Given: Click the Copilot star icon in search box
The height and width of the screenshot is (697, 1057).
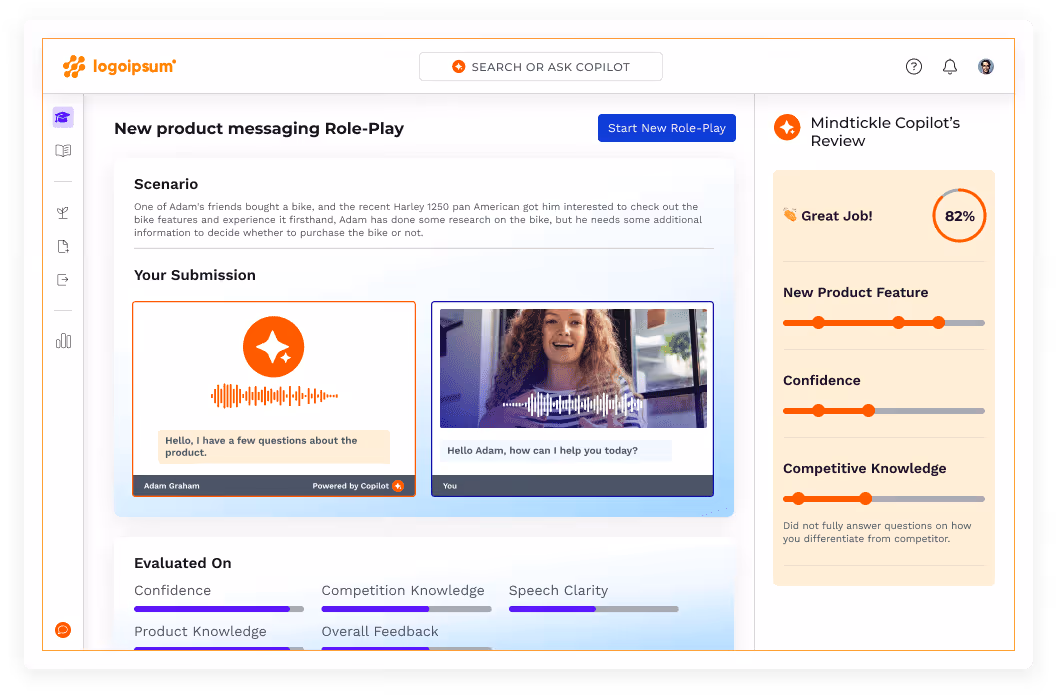Looking at the screenshot, I should (x=458, y=66).
